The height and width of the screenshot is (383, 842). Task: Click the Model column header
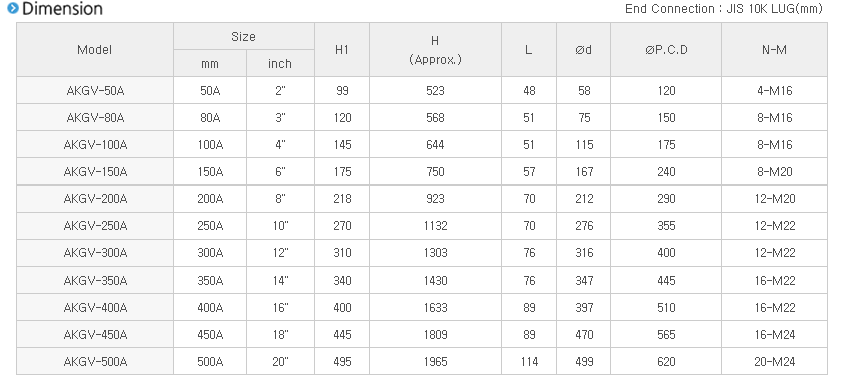click(x=95, y=50)
